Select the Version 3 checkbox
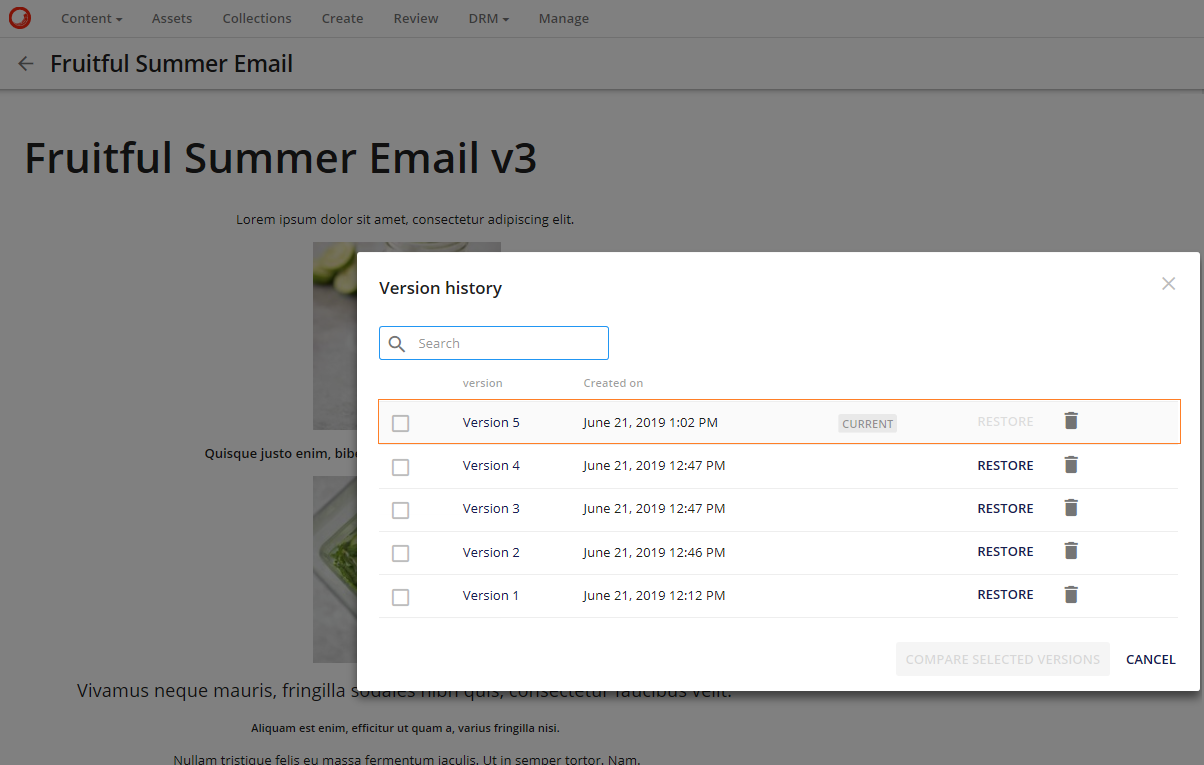Screen dimensions: 1204x765 coord(401,510)
